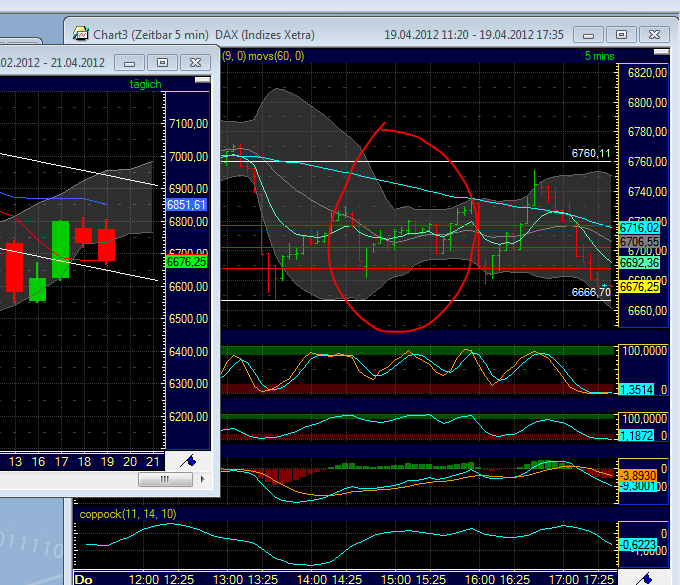Click the green 5 mins timeframe label
The width and height of the screenshot is (680, 585).
pyautogui.click(x=599, y=56)
